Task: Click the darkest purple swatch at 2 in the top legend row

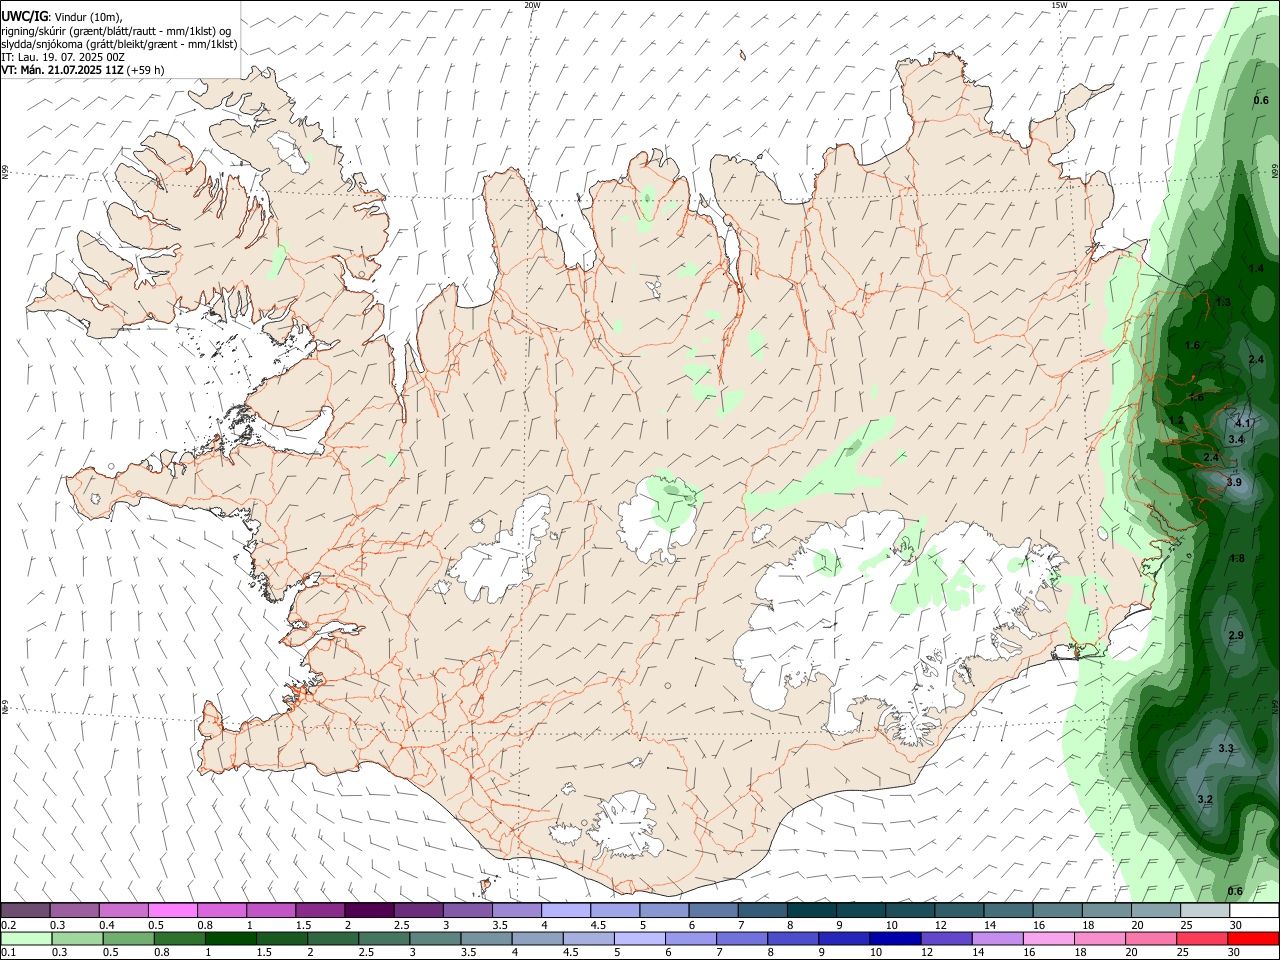Action: (368, 910)
